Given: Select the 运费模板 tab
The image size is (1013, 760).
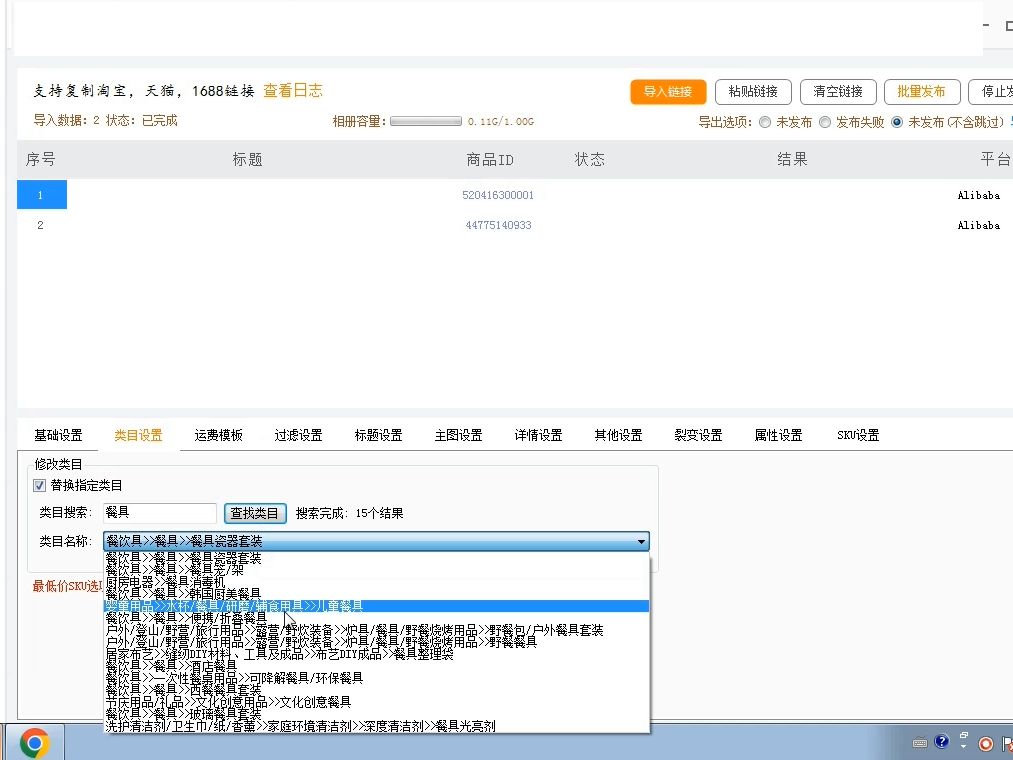Looking at the screenshot, I should [x=218, y=435].
